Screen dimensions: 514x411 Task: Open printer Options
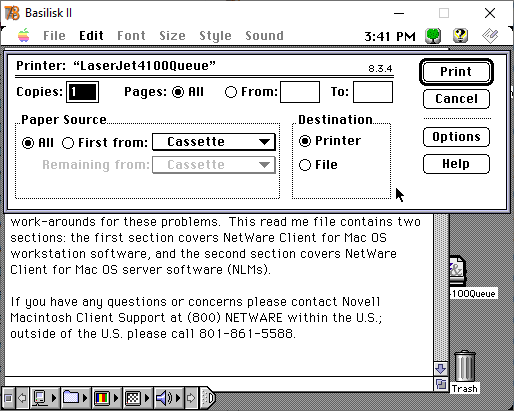456,137
